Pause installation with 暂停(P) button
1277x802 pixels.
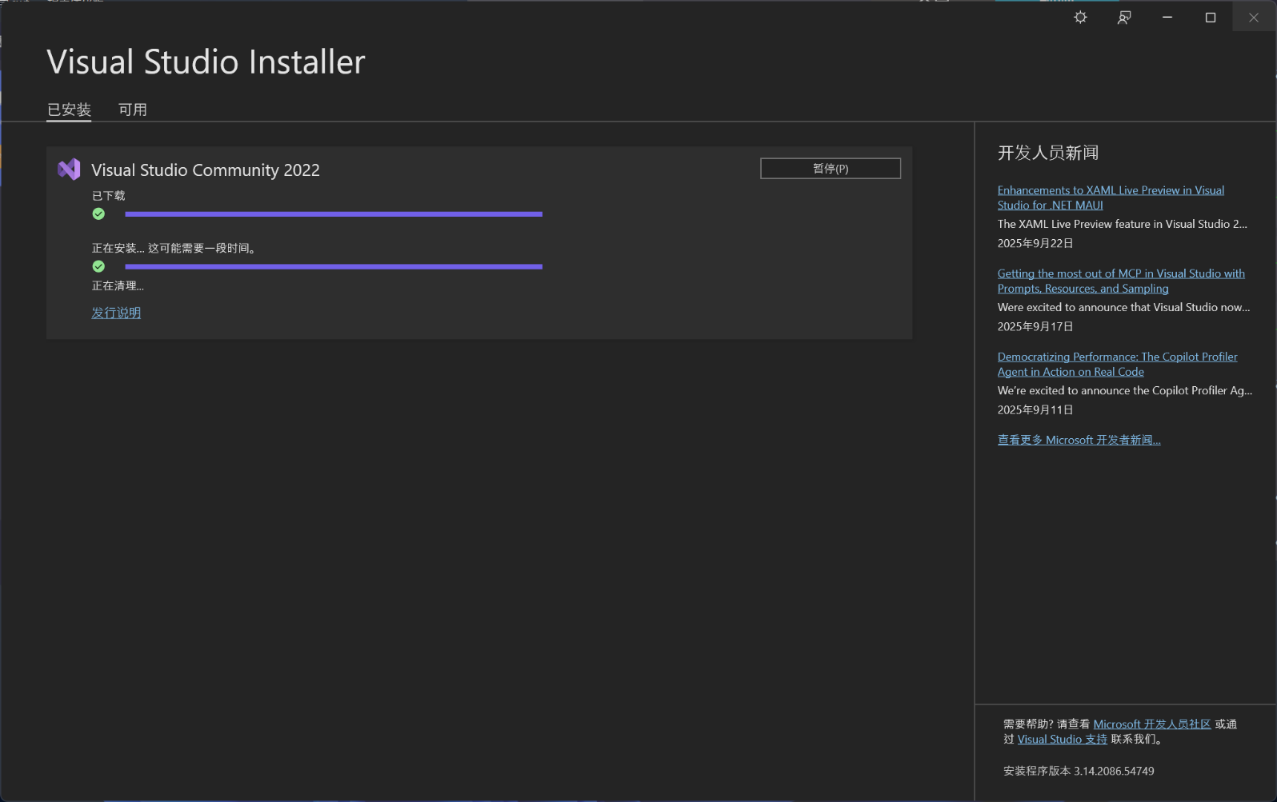pyautogui.click(x=830, y=168)
